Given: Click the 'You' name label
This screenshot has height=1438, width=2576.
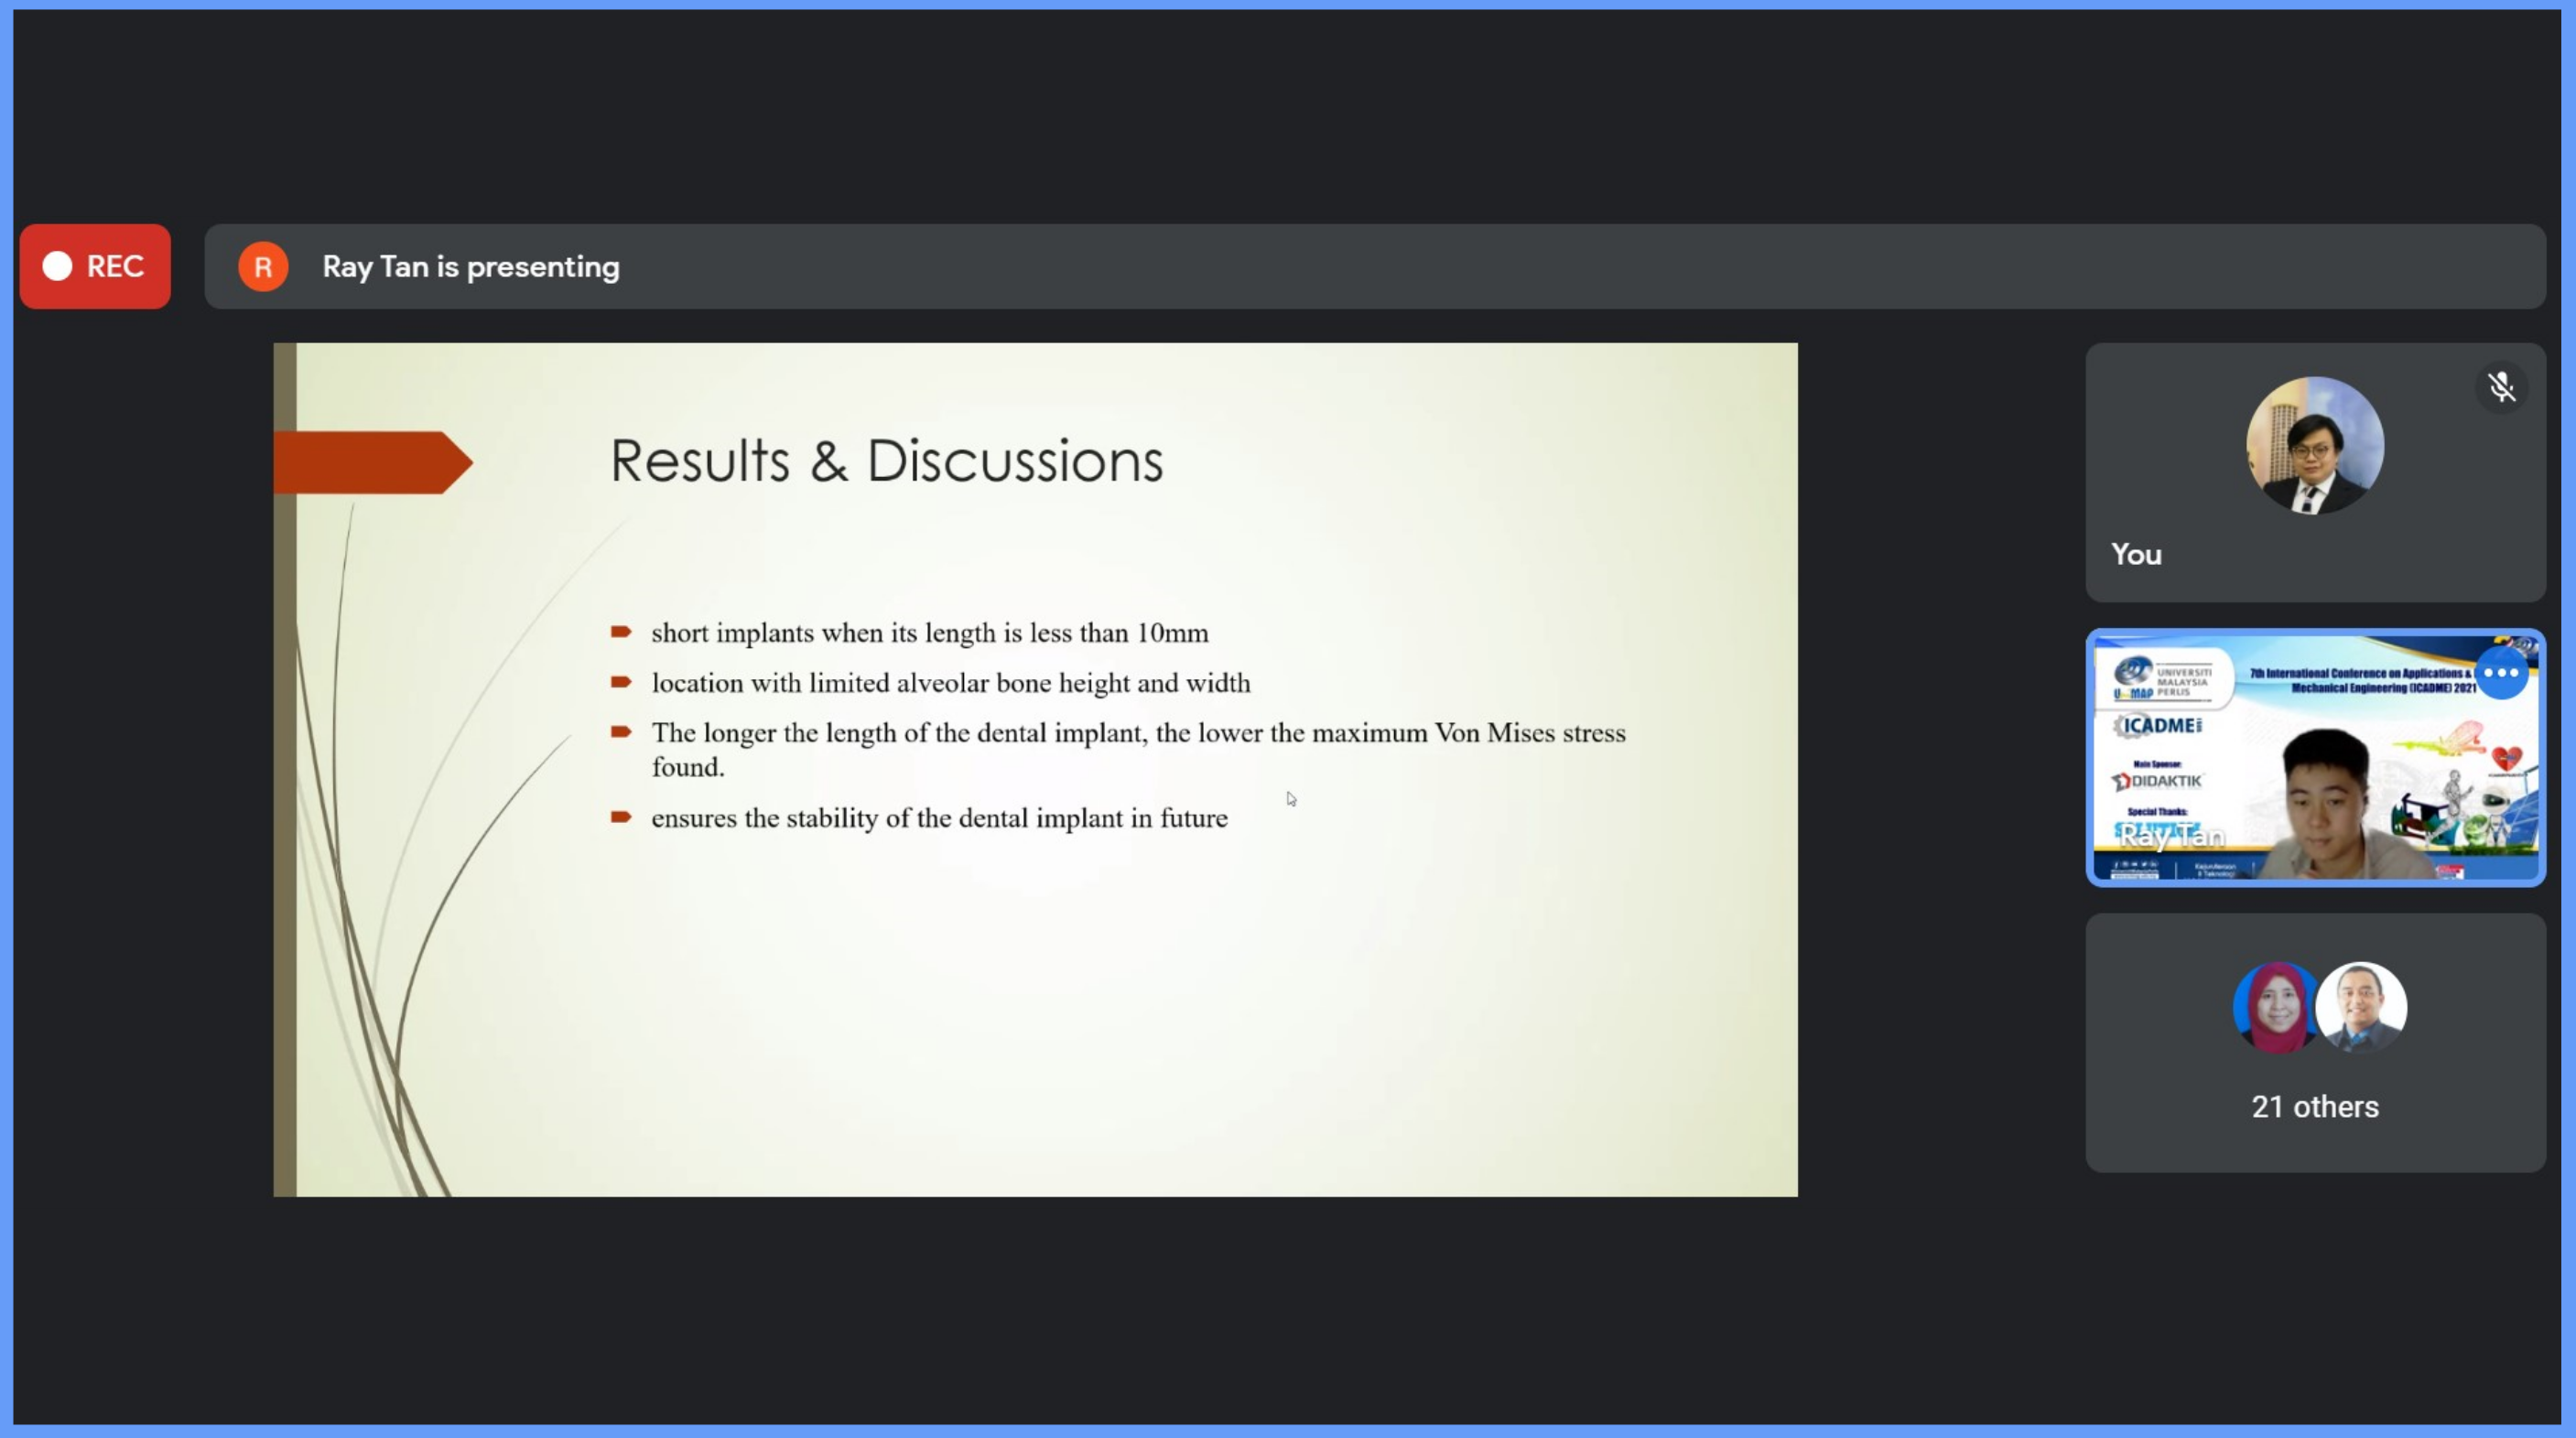Looking at the screenshot, I should pos(2136,554).
